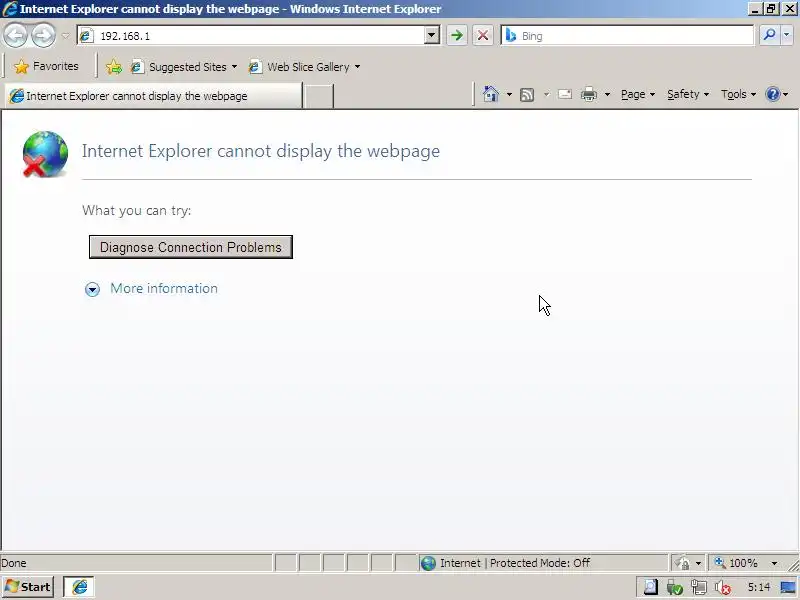Viewport: 800px width, 600px height.
Task: Click the Help question mark icon
Action: point(773,94)
